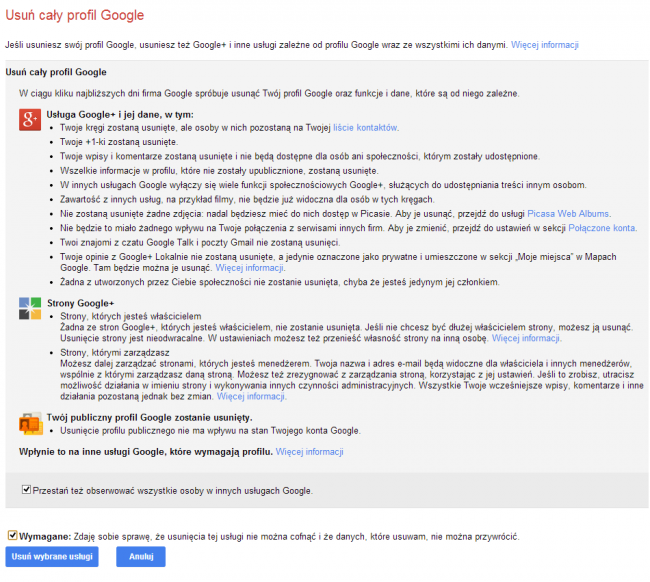Open the 'Picasa Web Albums' link
The height and width of the screenshot is (582, 650).
click(x=568, y=214)
